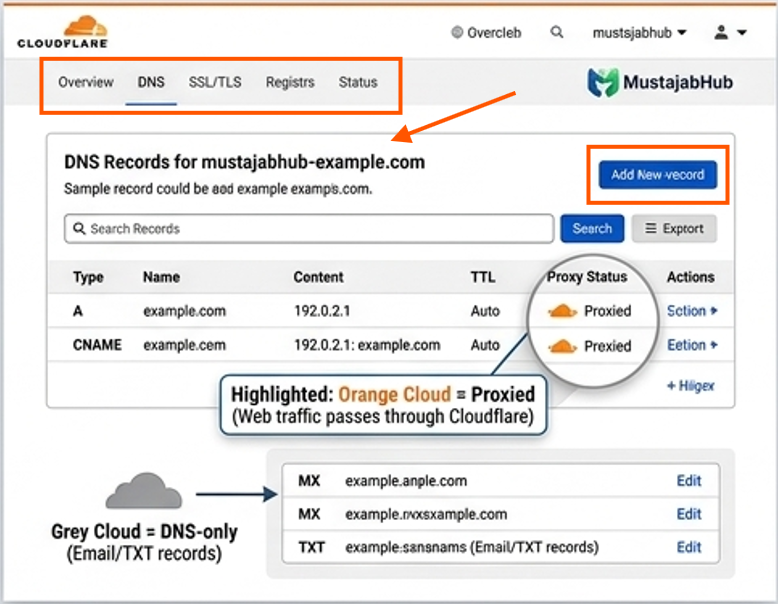
Task: Click the Actions column header
Action: 691,277
